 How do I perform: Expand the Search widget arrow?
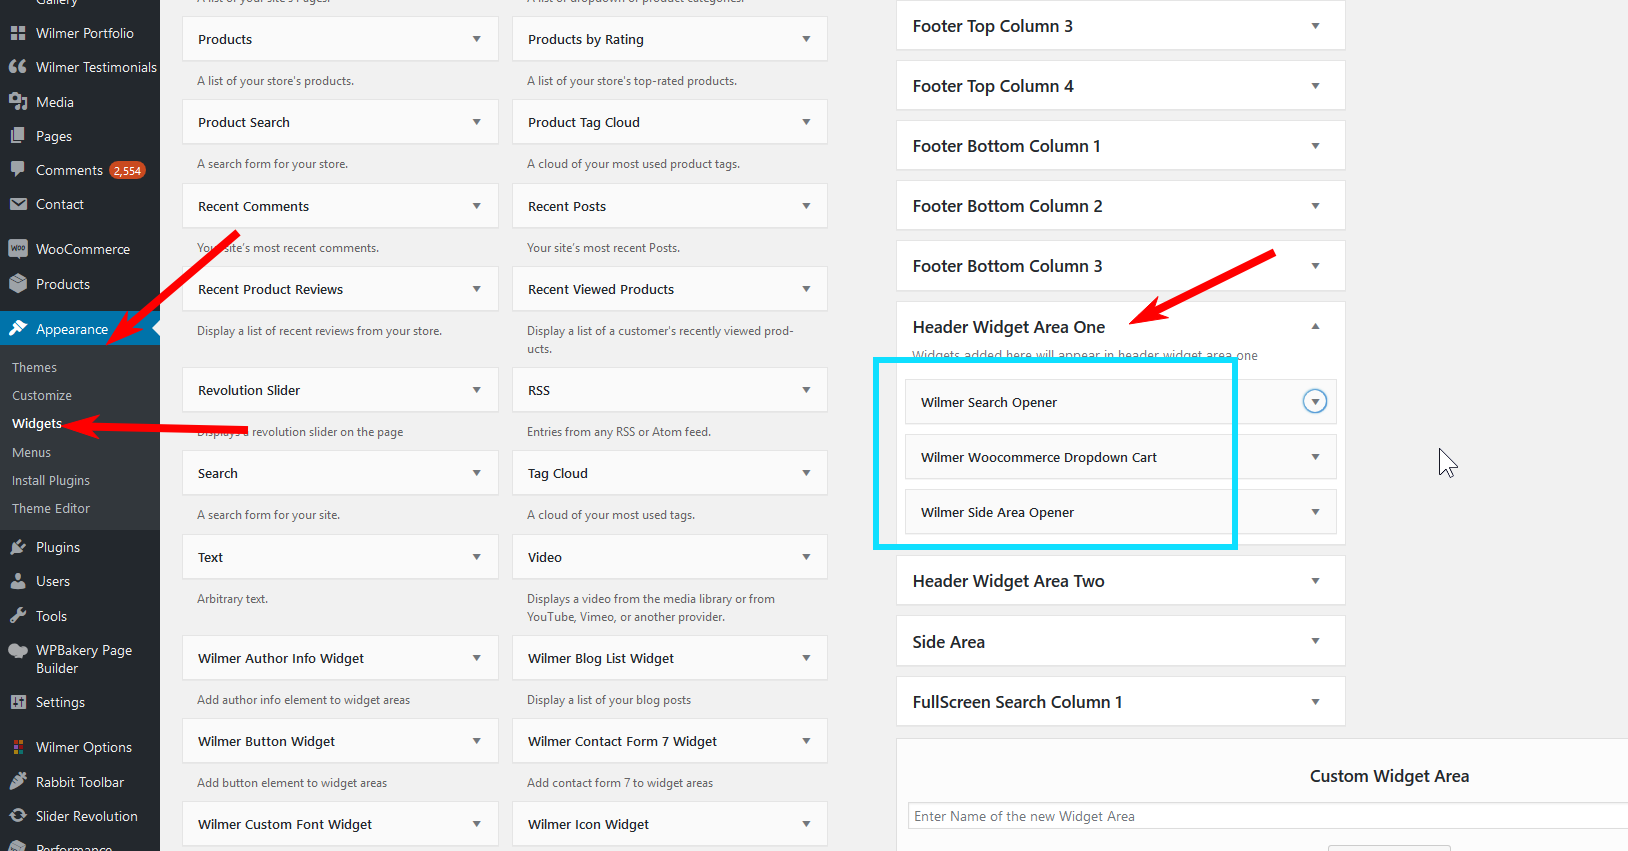click(477, 473)
